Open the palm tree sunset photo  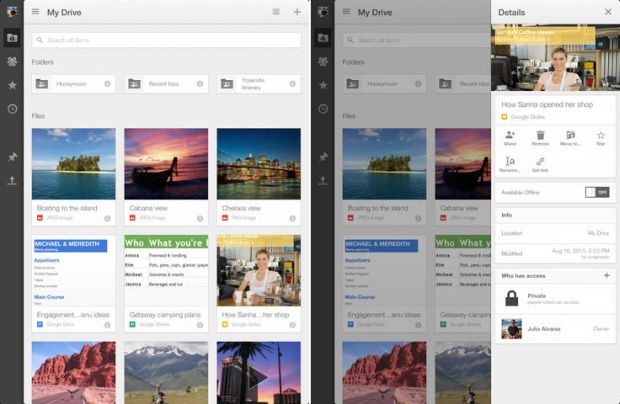coord(259,373)
